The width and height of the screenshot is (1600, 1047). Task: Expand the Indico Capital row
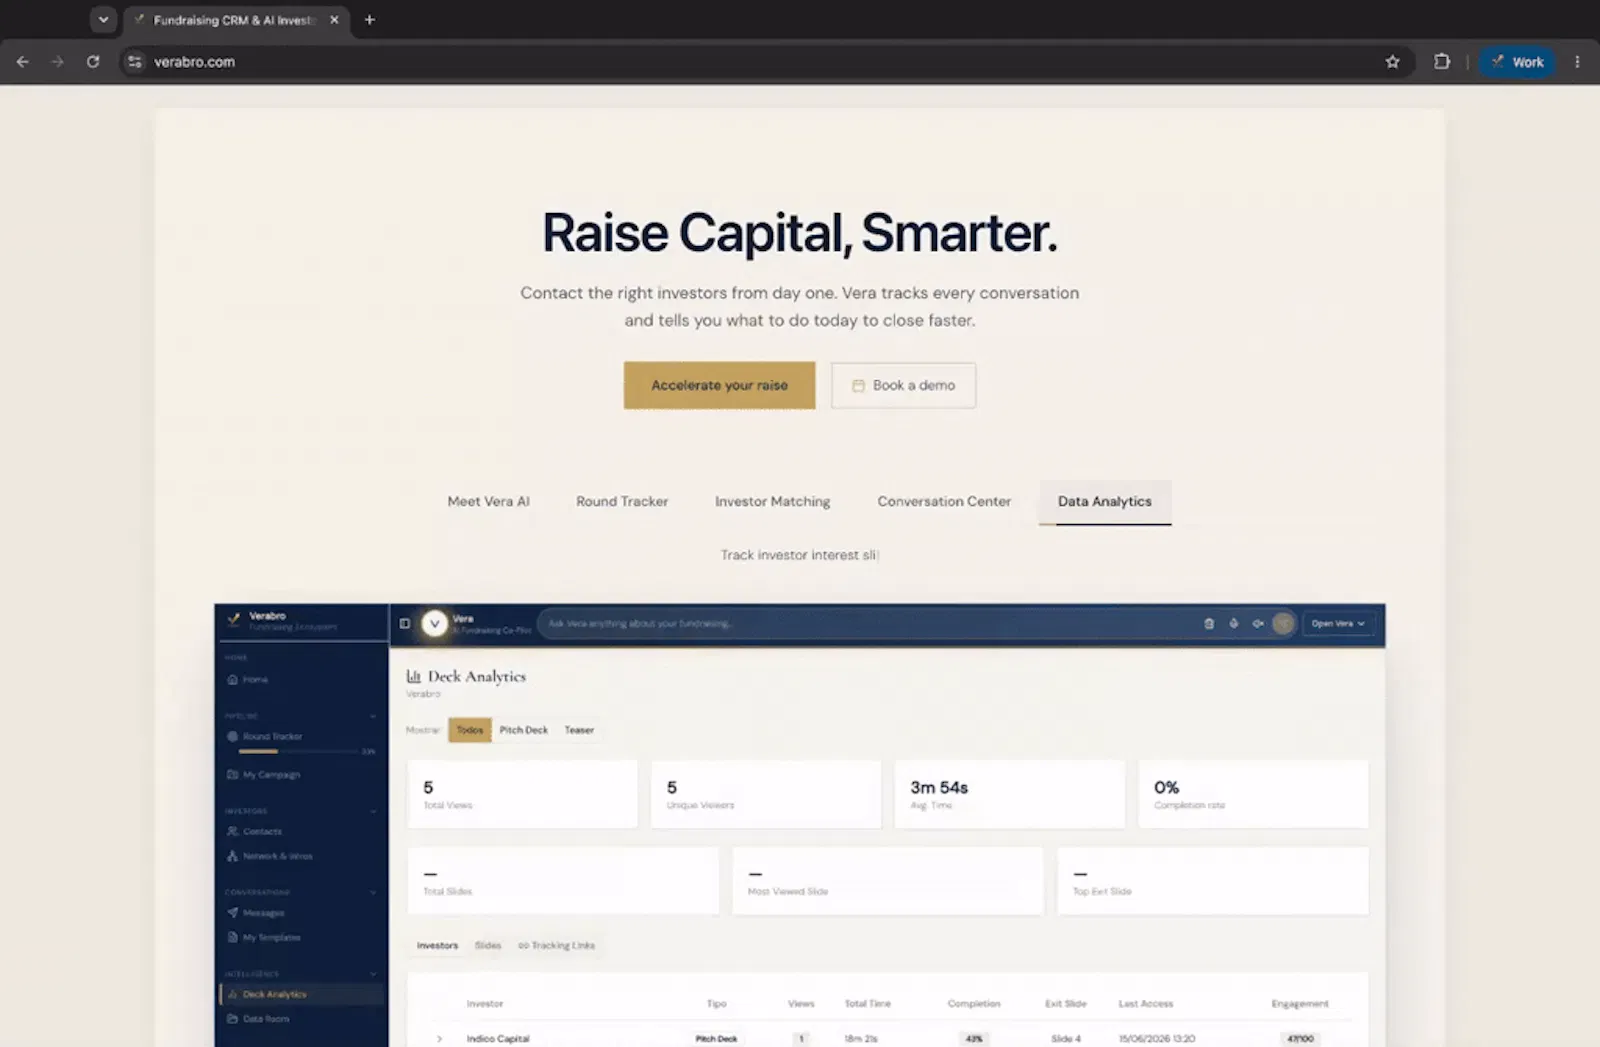coord(439,1039)
